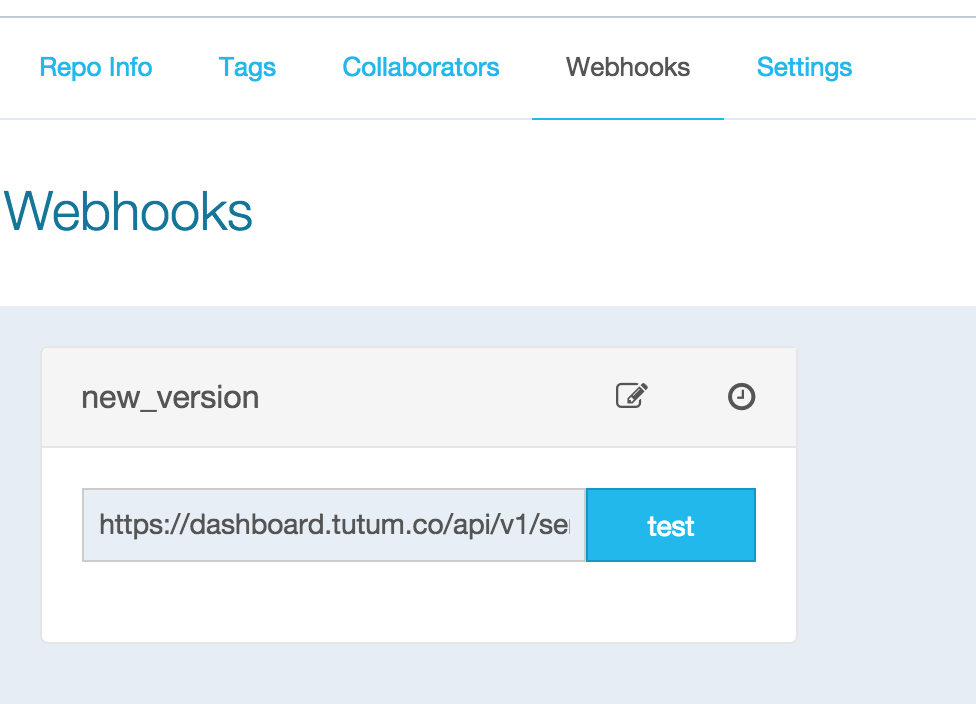Open the Repo Info tab
This screenshot has width=976, height=704.
tap(95, 67)
